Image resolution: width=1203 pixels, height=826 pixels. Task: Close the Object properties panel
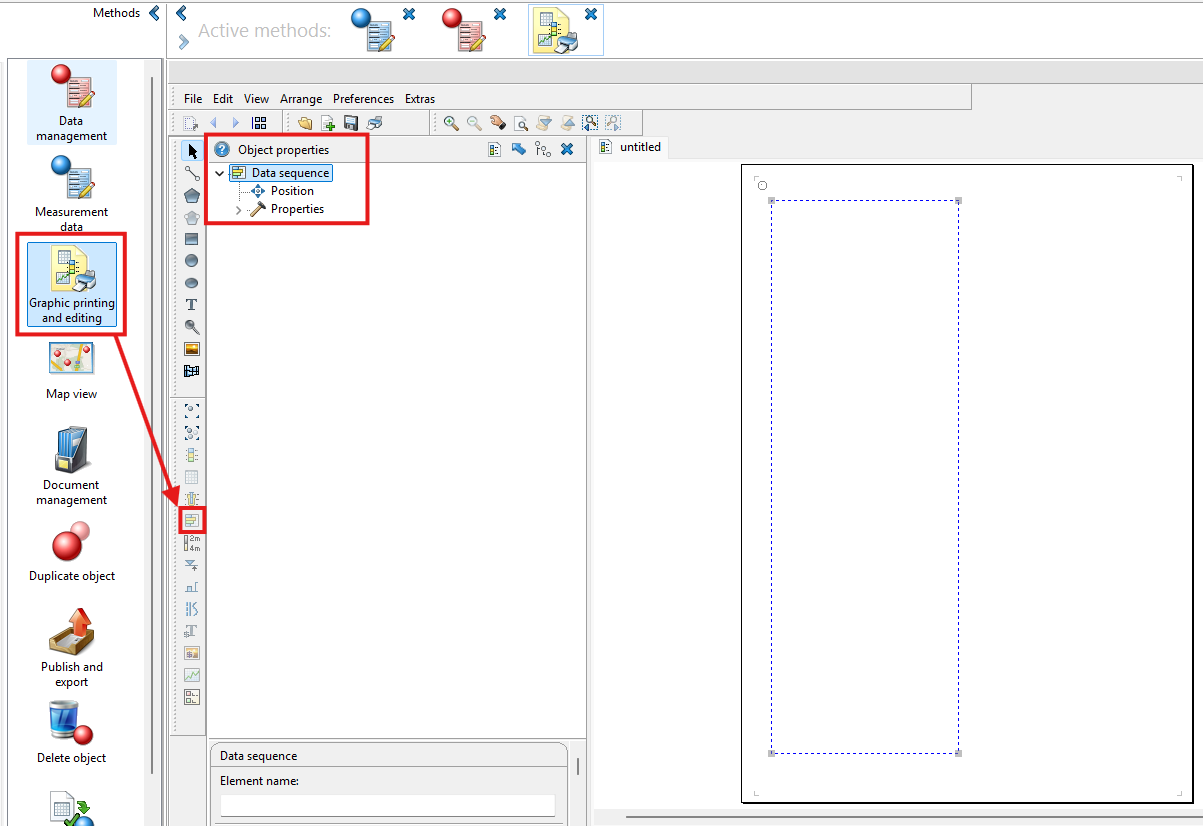tap(567, 150)
